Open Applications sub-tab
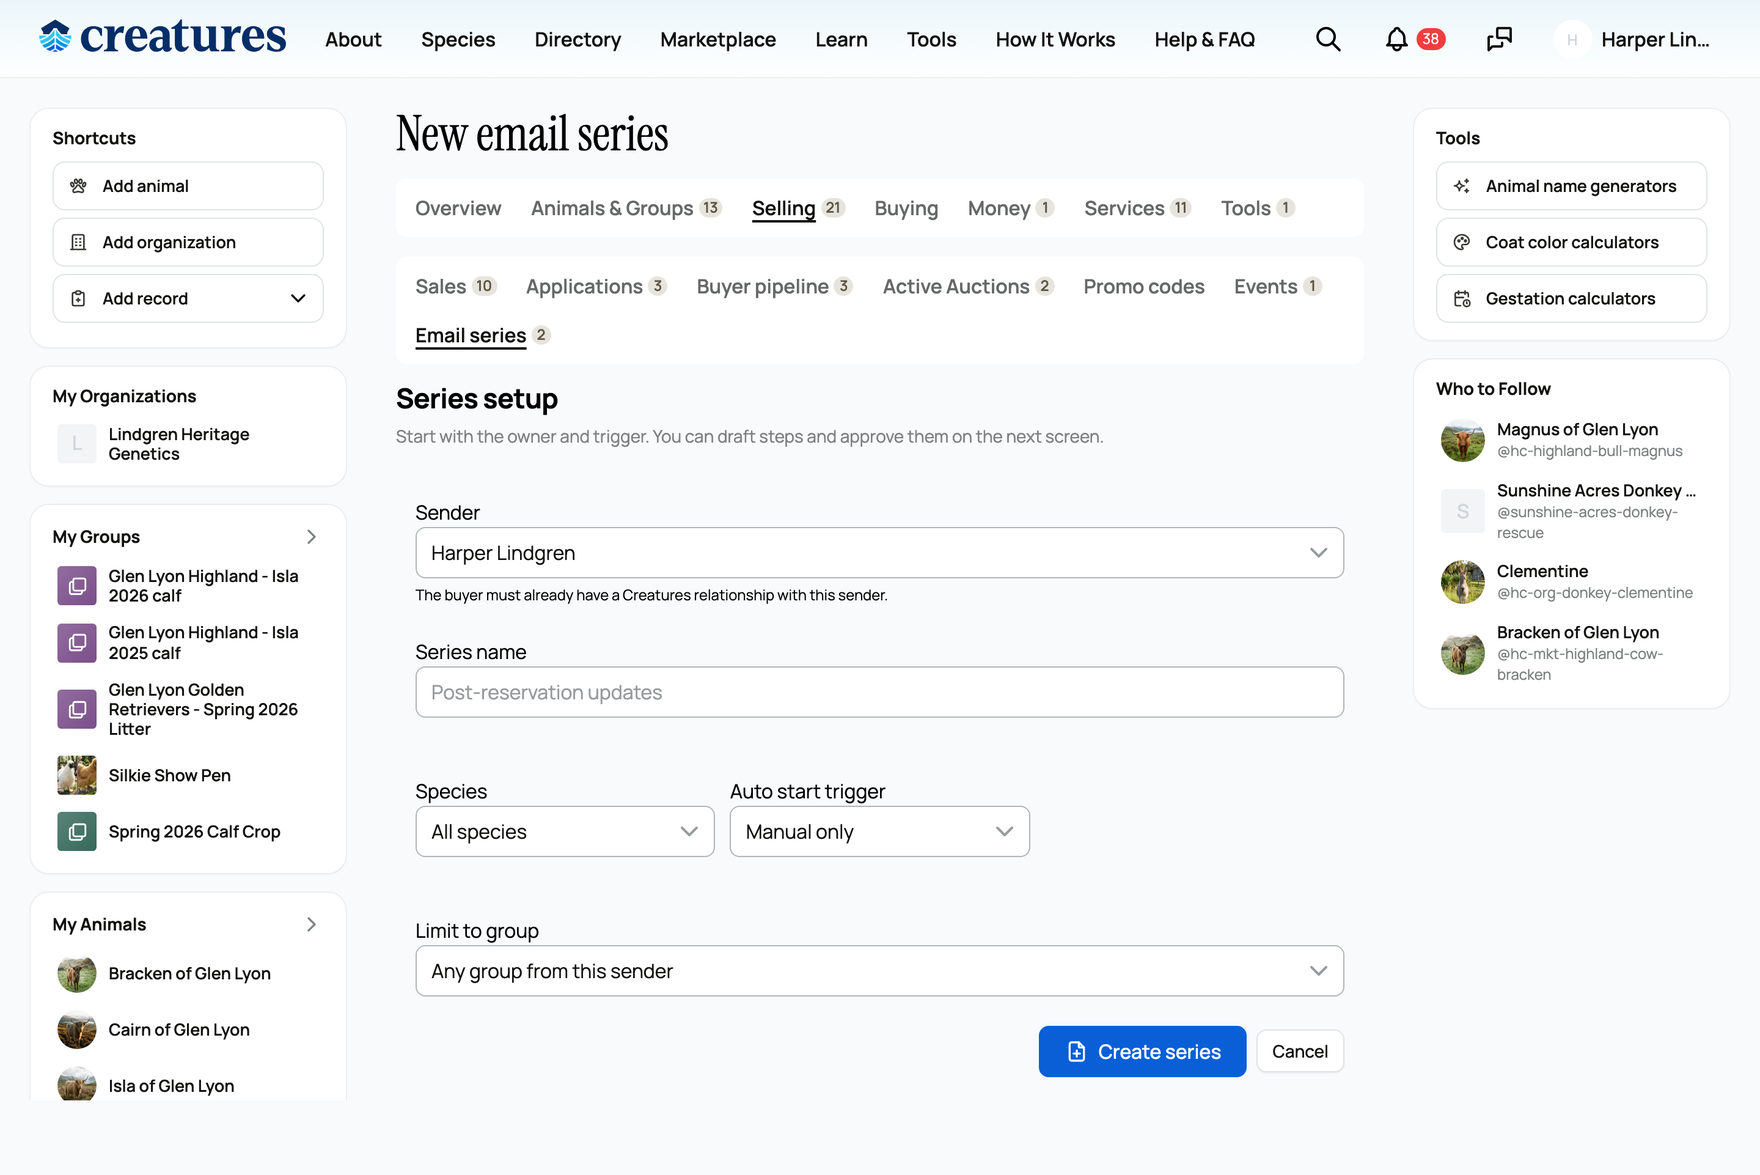 click(x=596, y=286)
